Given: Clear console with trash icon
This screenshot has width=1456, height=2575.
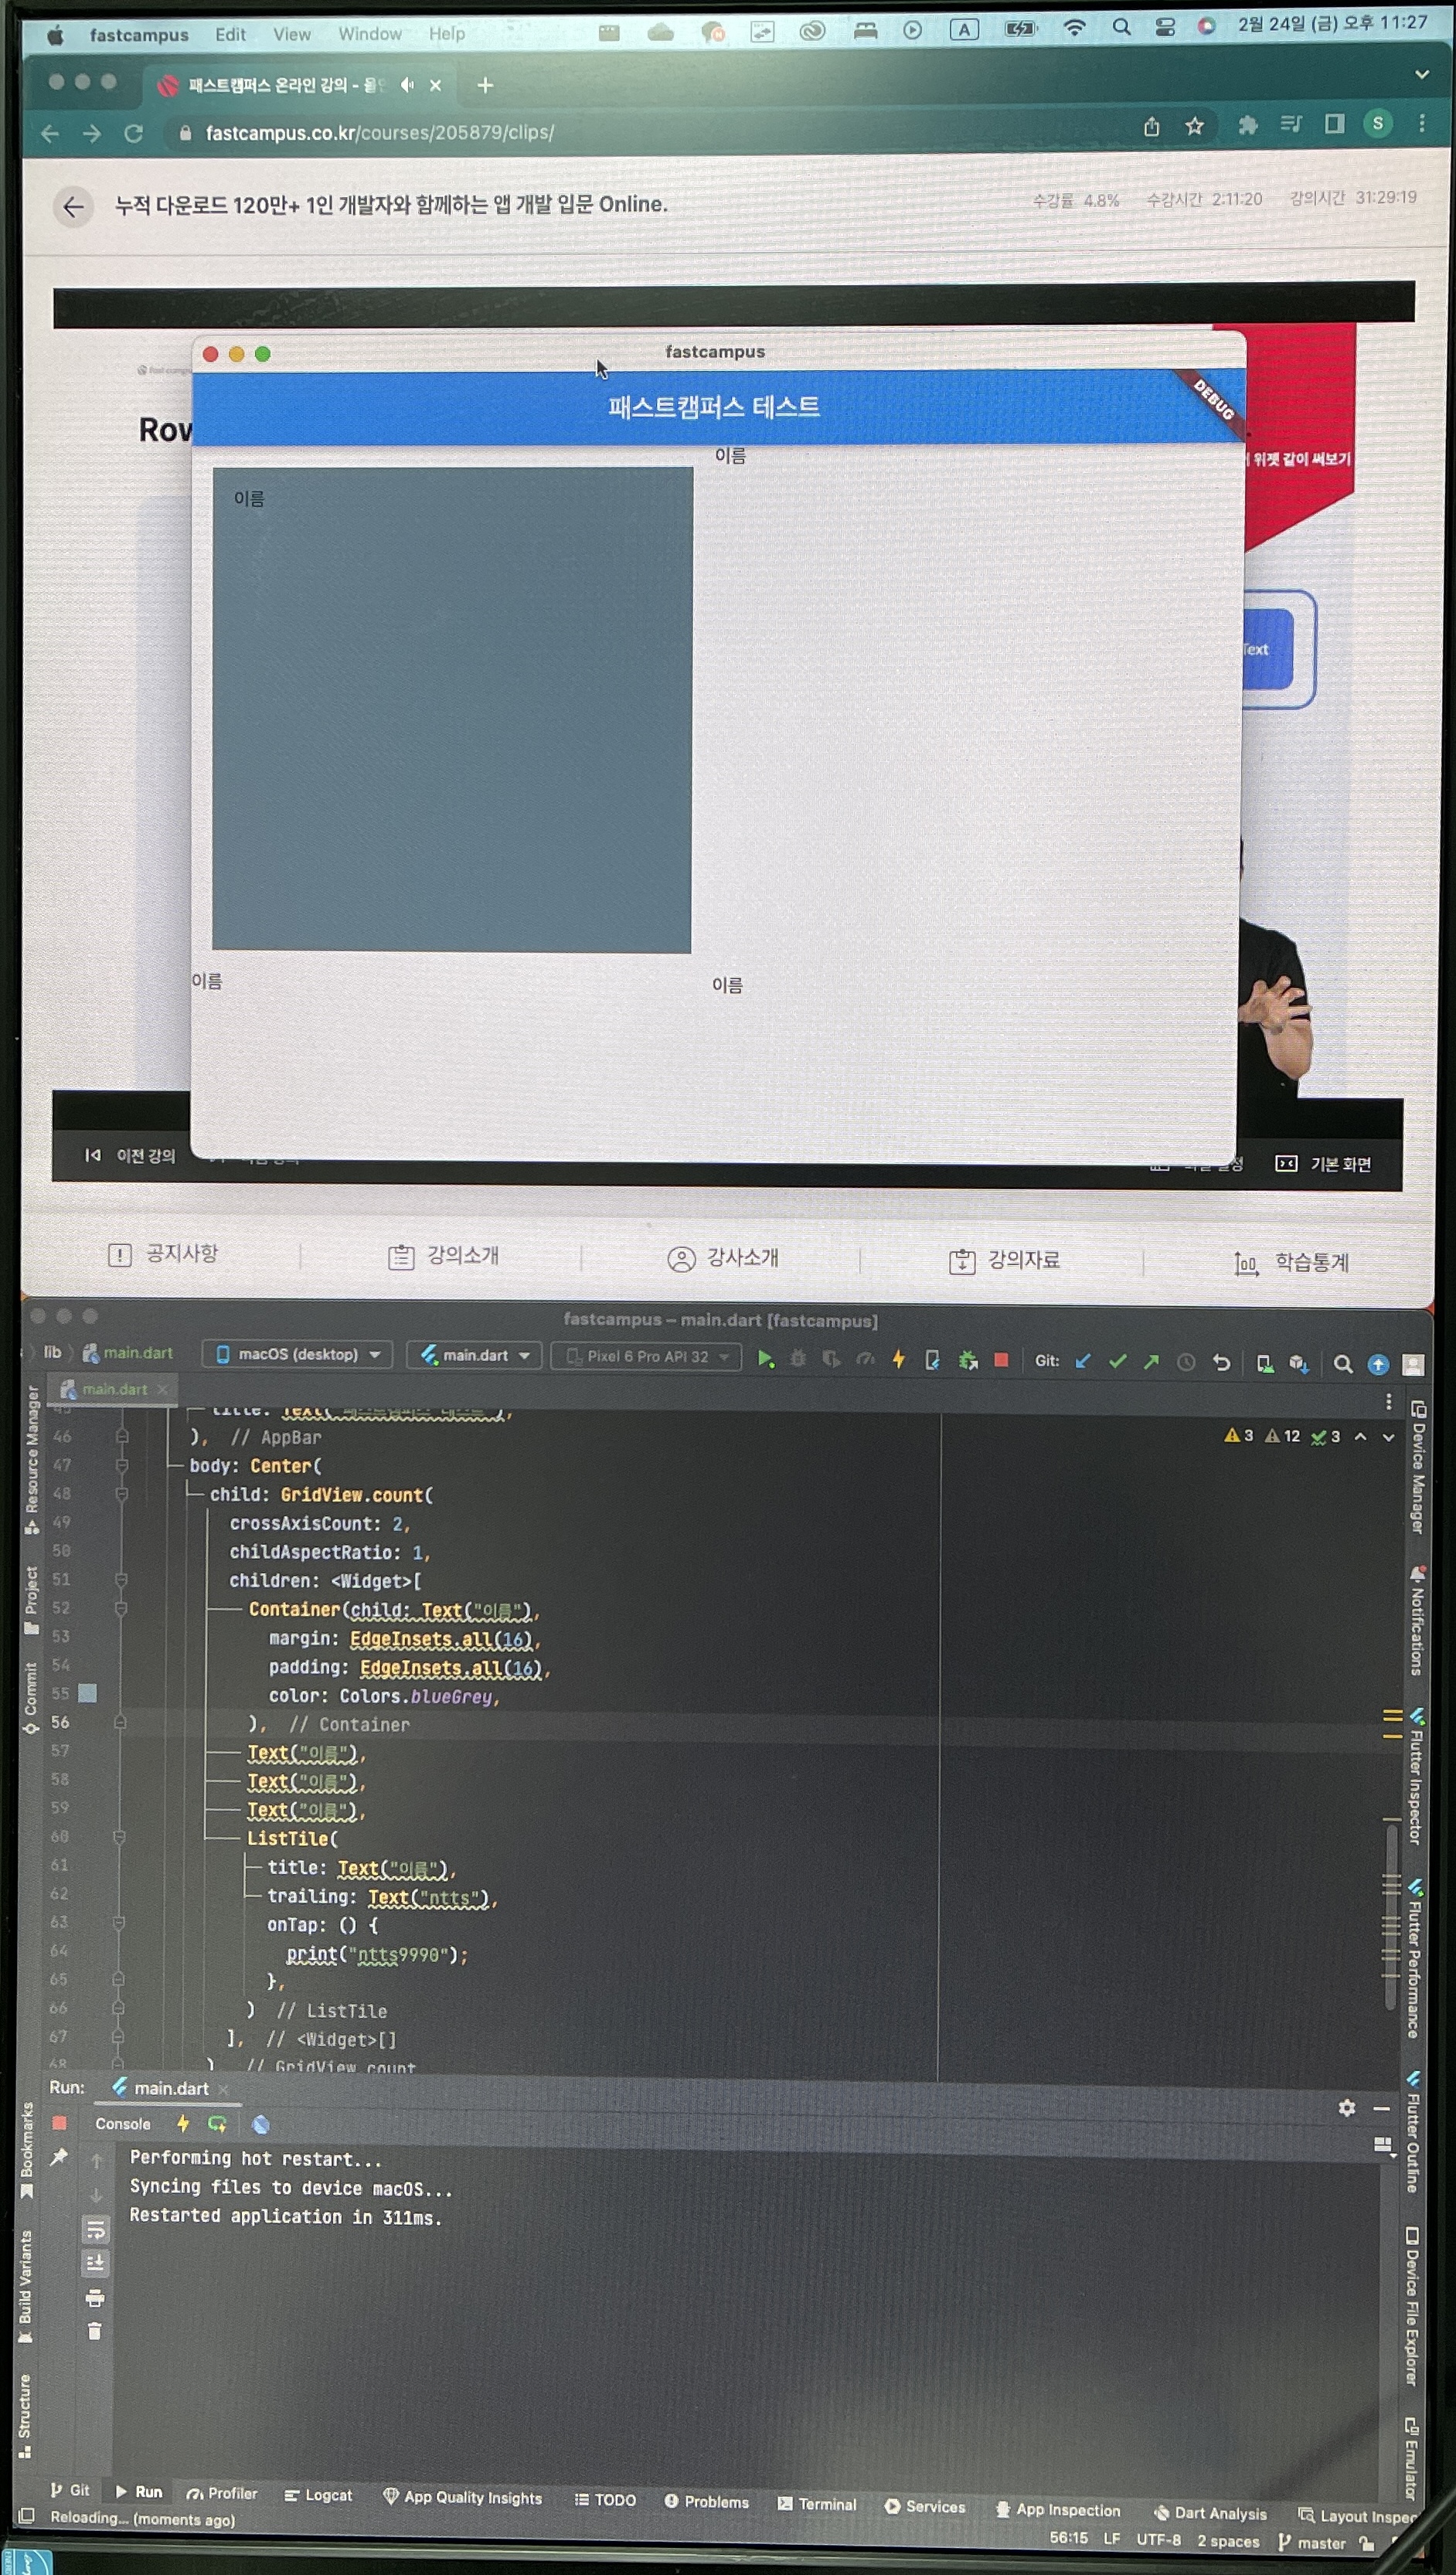Looking at the screenshot, I should (x=95, y=2331).
